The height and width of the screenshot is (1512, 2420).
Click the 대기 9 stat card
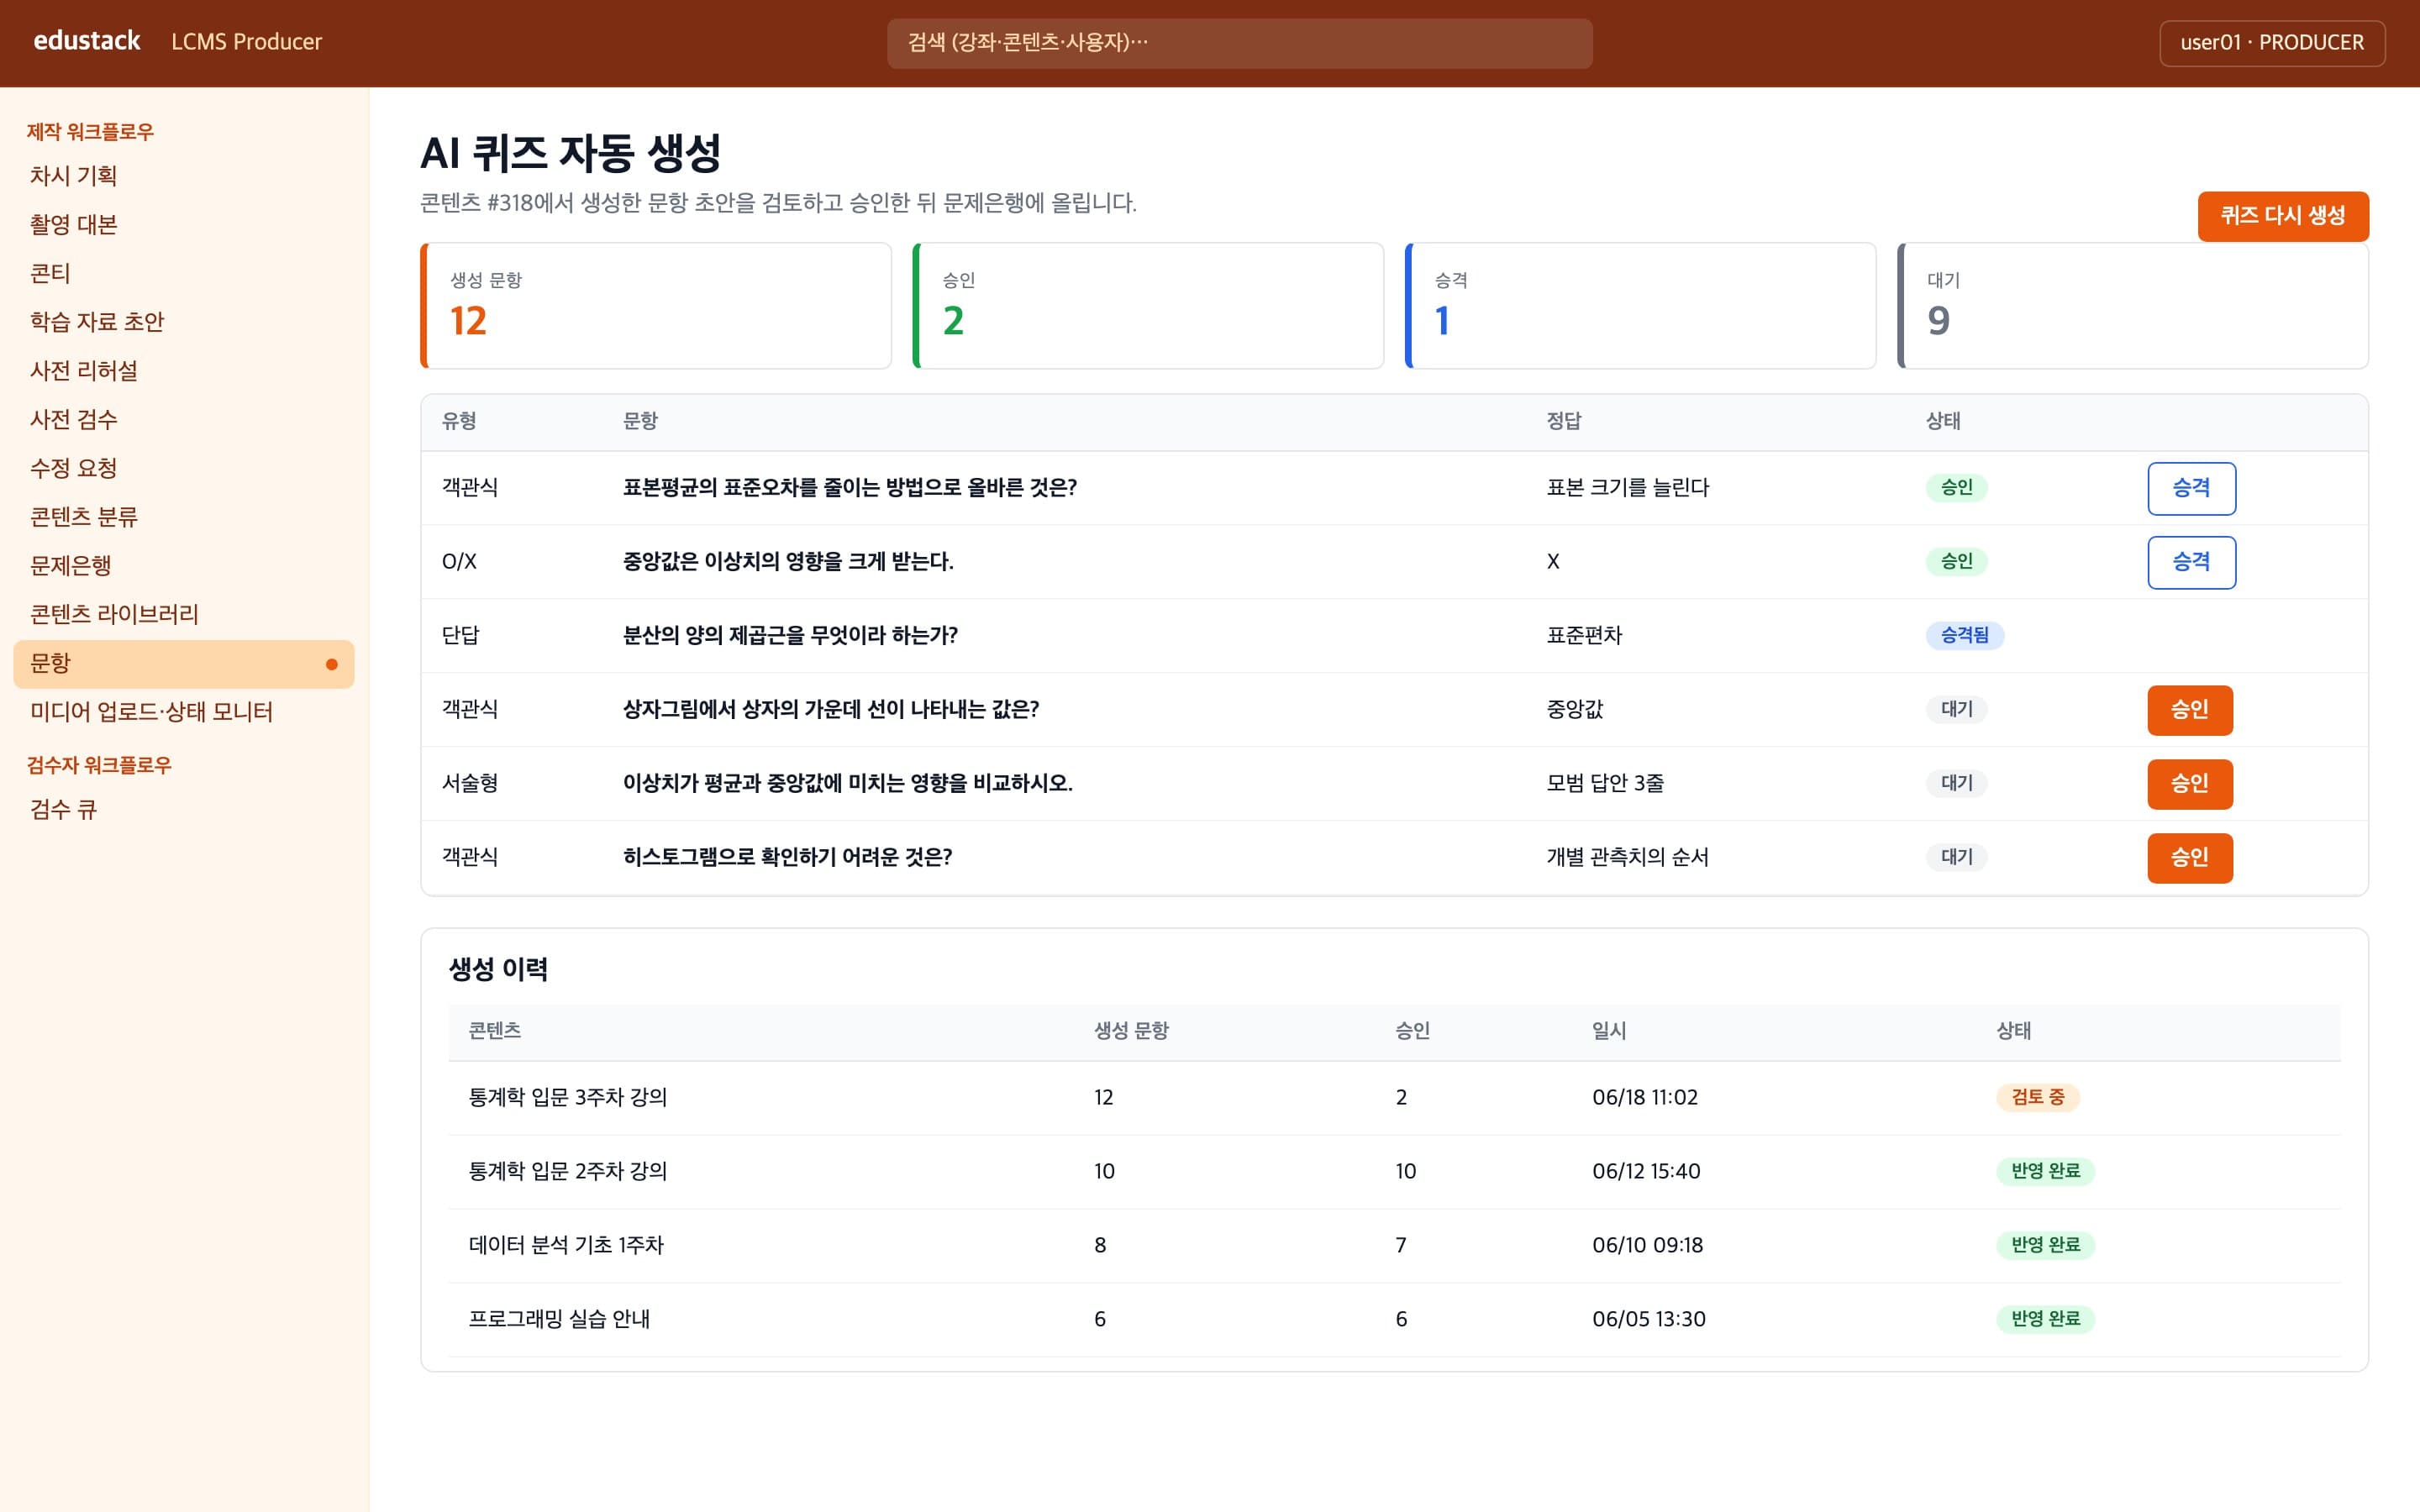[x=2132, y=306]
